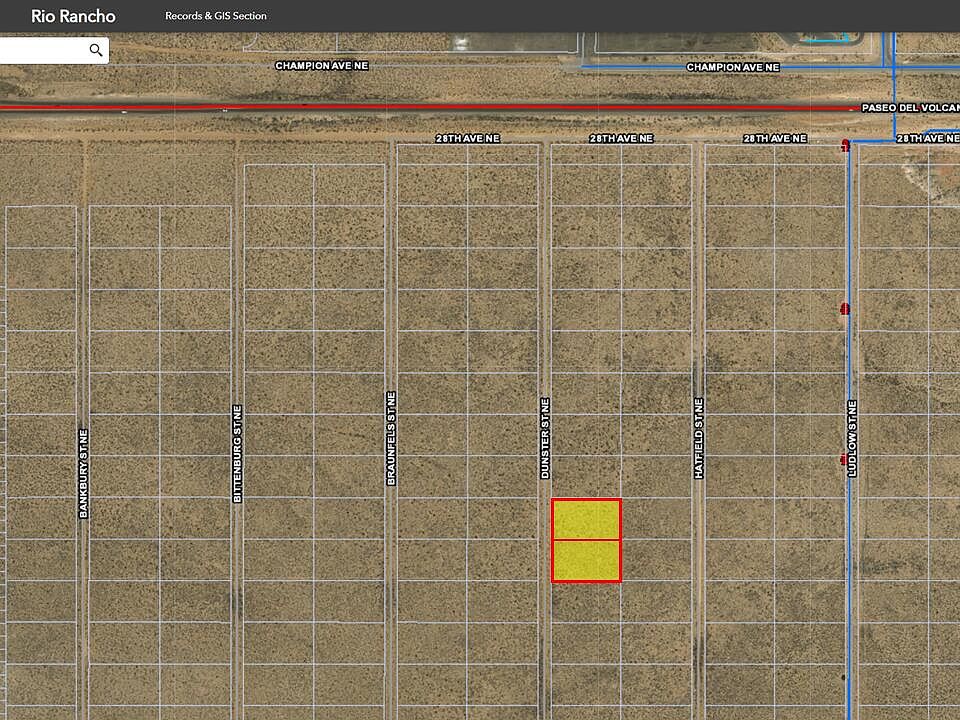960x720 pixels.
Task: Click the red marker at 28th Ave and Ludlow
Action: [x=846, y=145]
